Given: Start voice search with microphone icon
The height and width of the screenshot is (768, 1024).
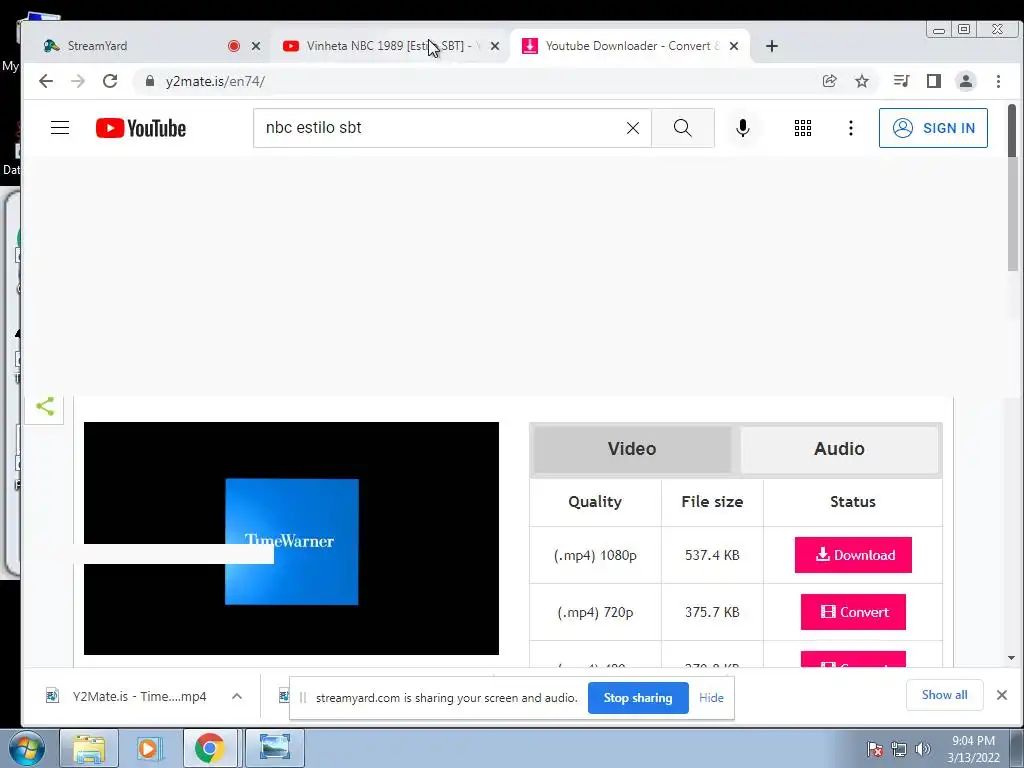Looking at the screenshot, I should pyautogui.click(x=743, y=128).
